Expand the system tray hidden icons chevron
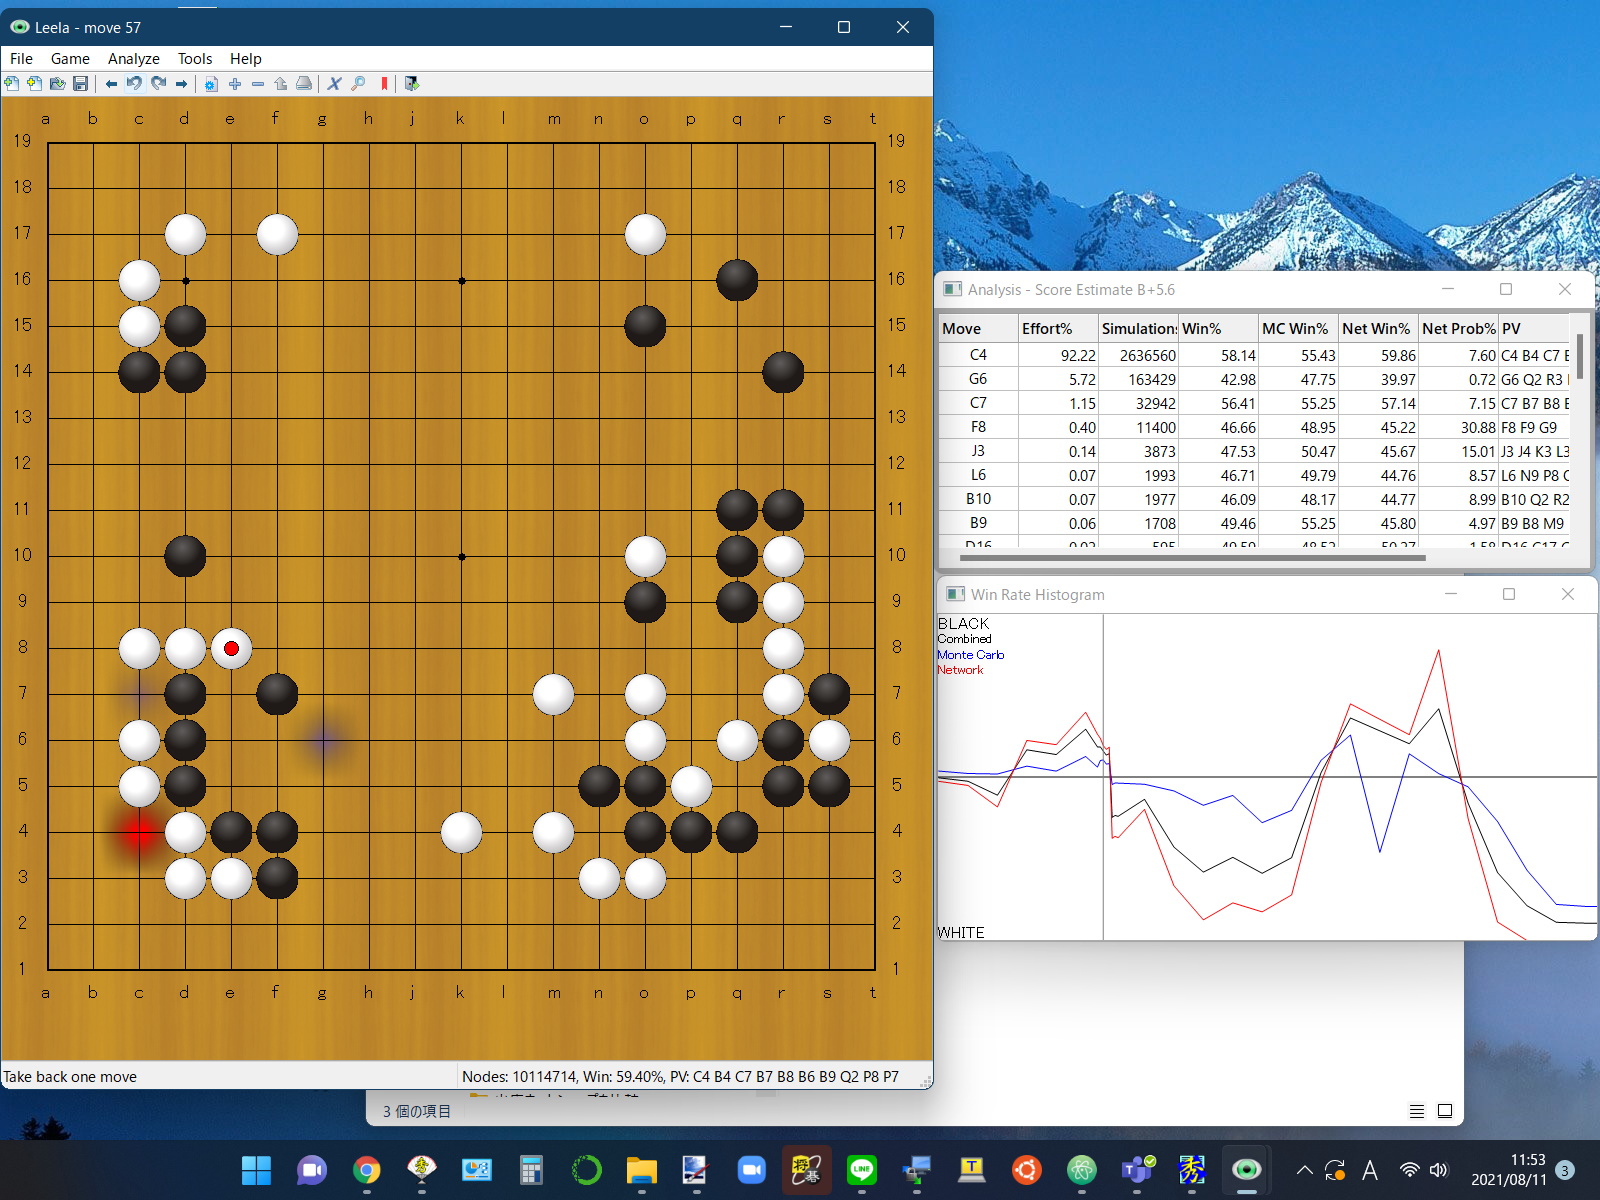The width and height of the screenshot is (1600, 1200). (x=1304, y=1170)
